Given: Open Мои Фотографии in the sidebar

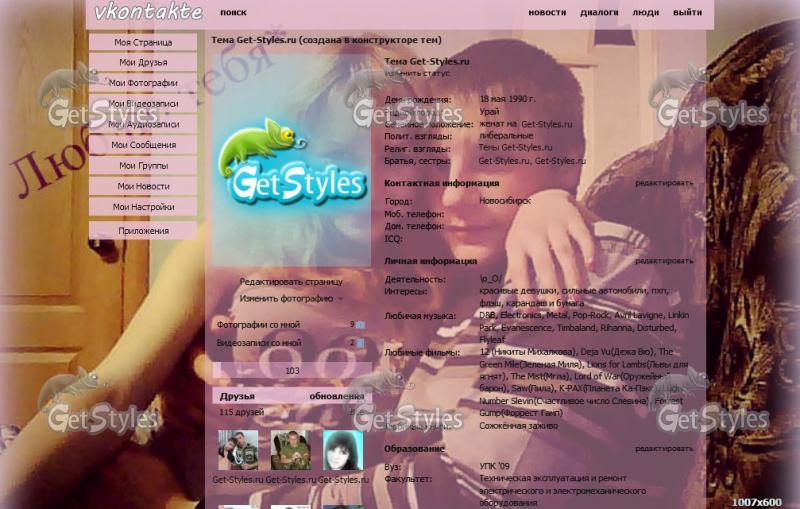Looking at the screenshot, I should pos(143,83).
